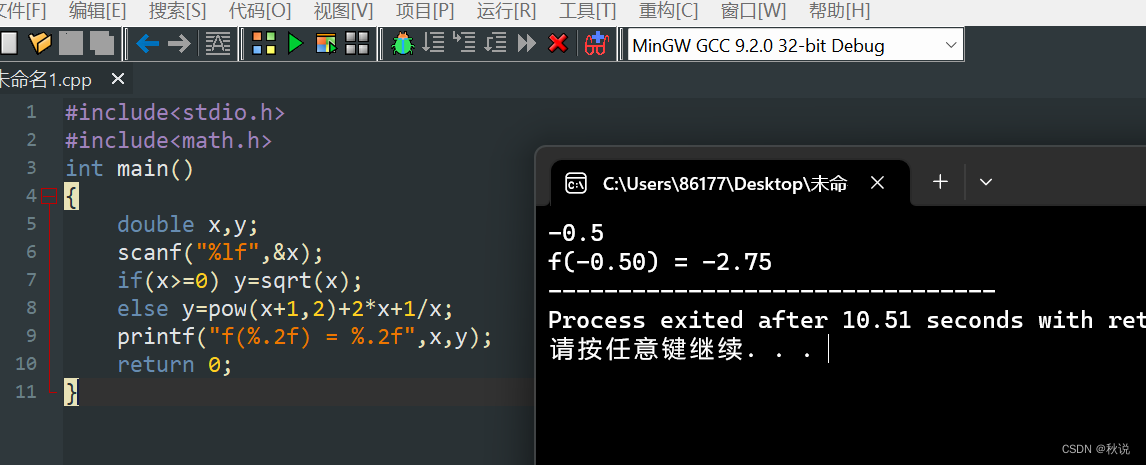Open a file with the folder icon

tap(39, 43)
